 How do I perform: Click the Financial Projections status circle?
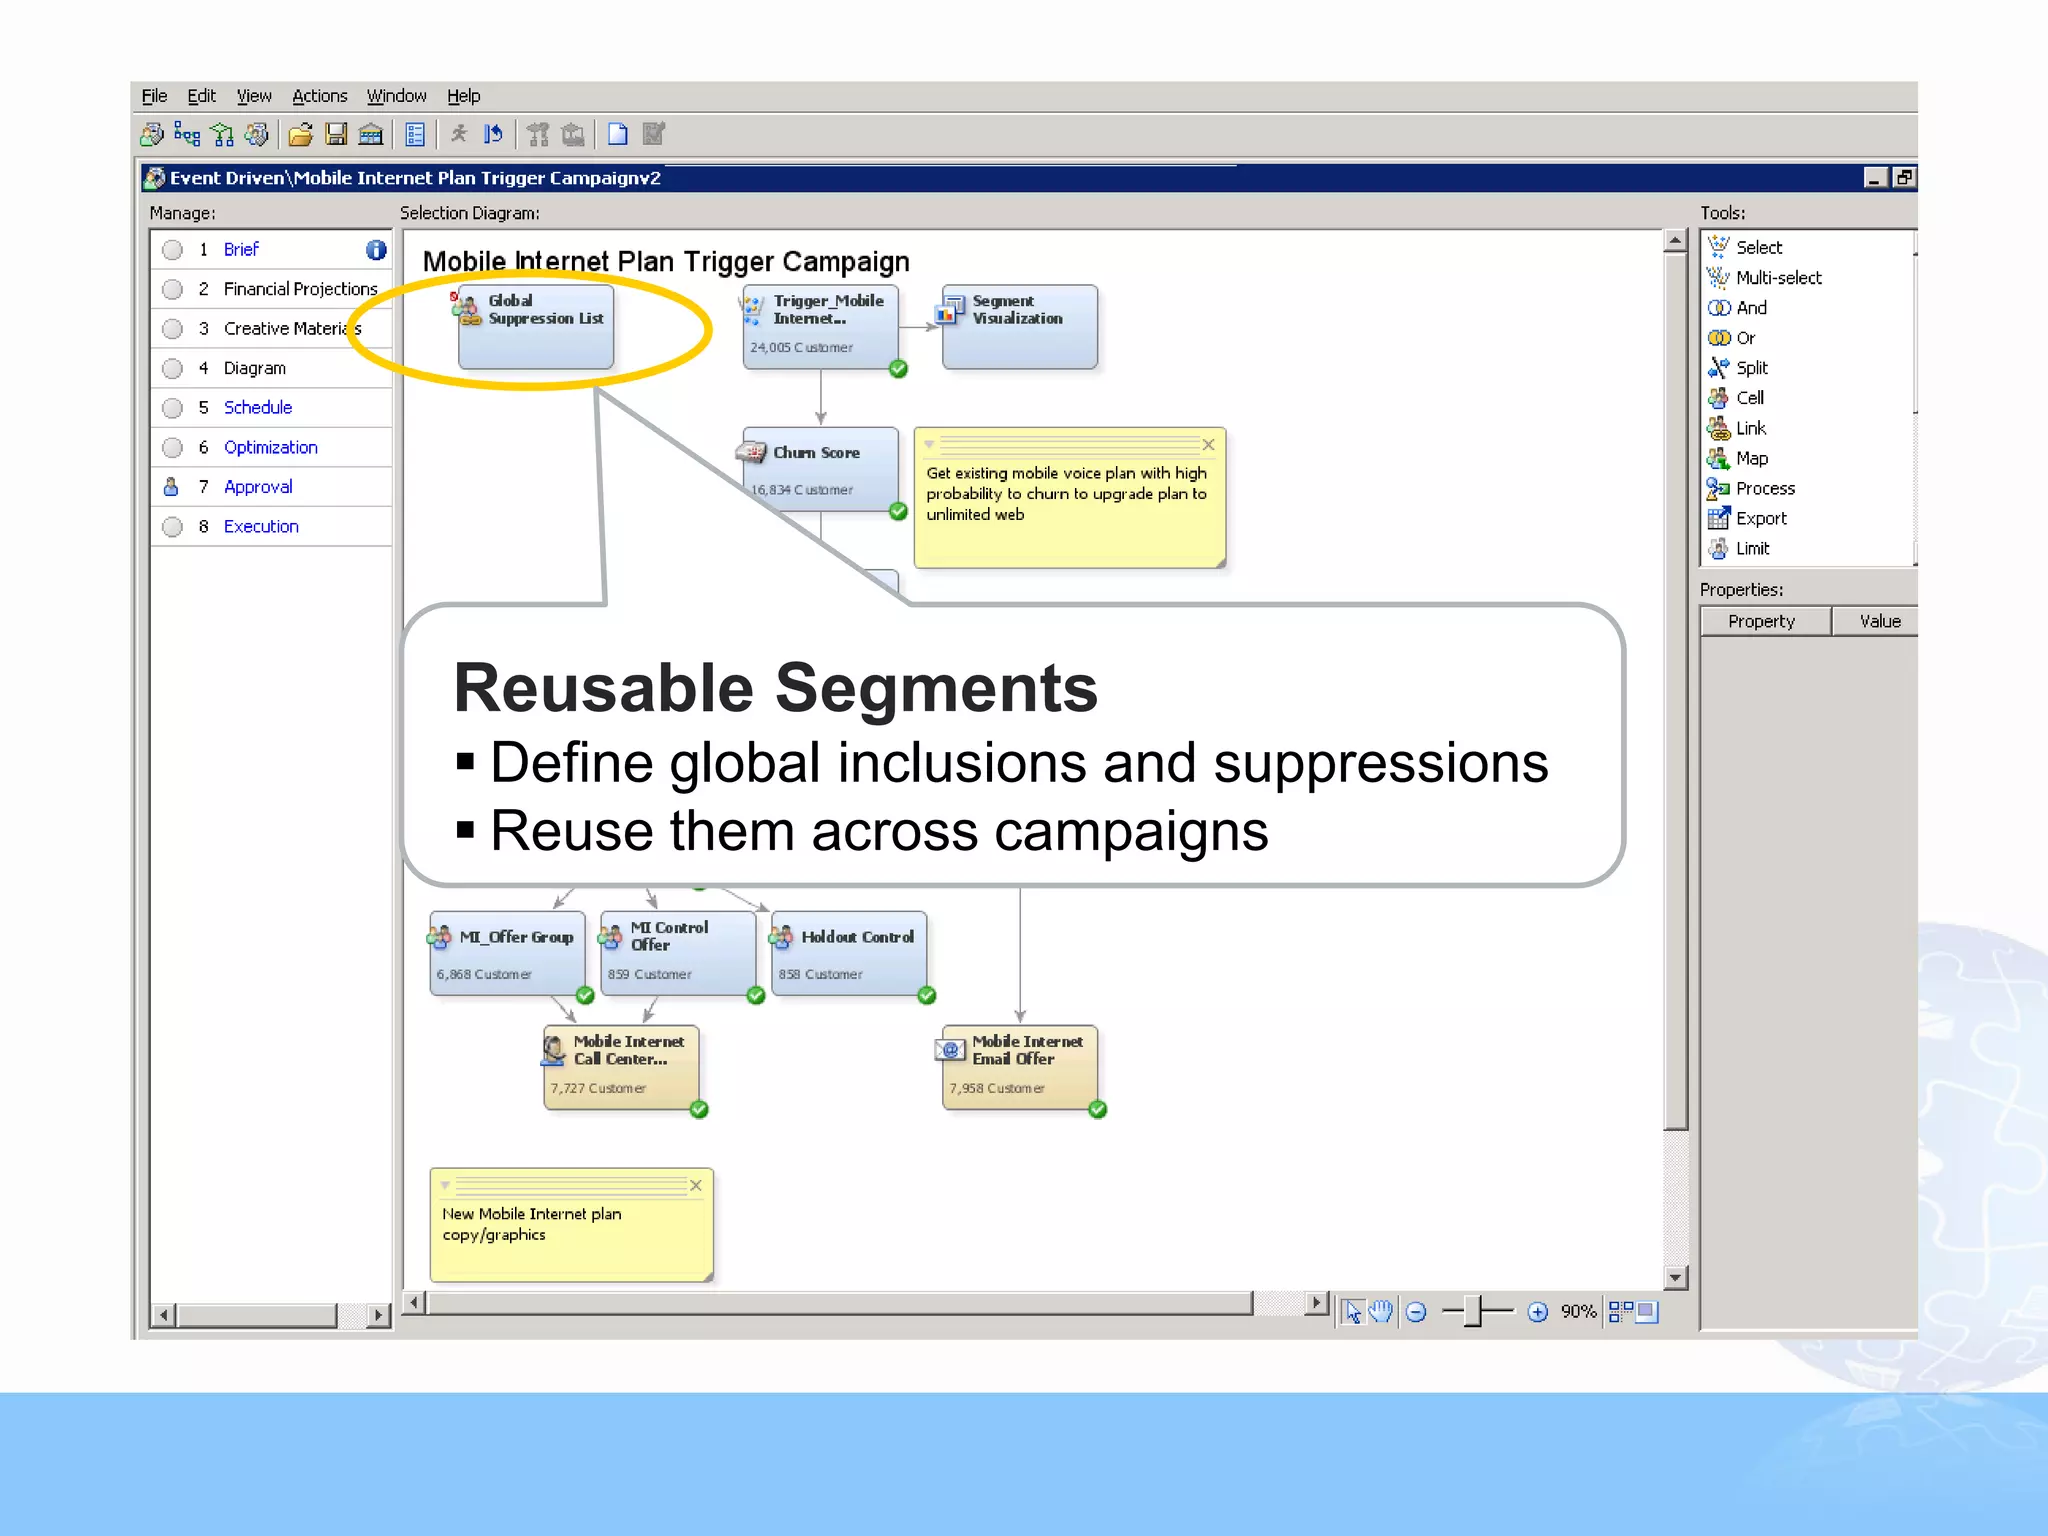[x=172, y=289]
